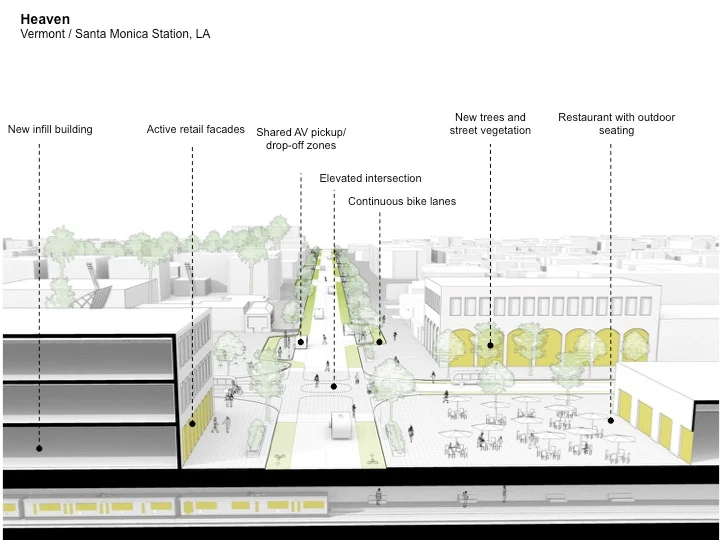The width and height of the screenshot is (720, 540).
Task: Click the autonomous vehicle in the street center
Action: [340, 427]
